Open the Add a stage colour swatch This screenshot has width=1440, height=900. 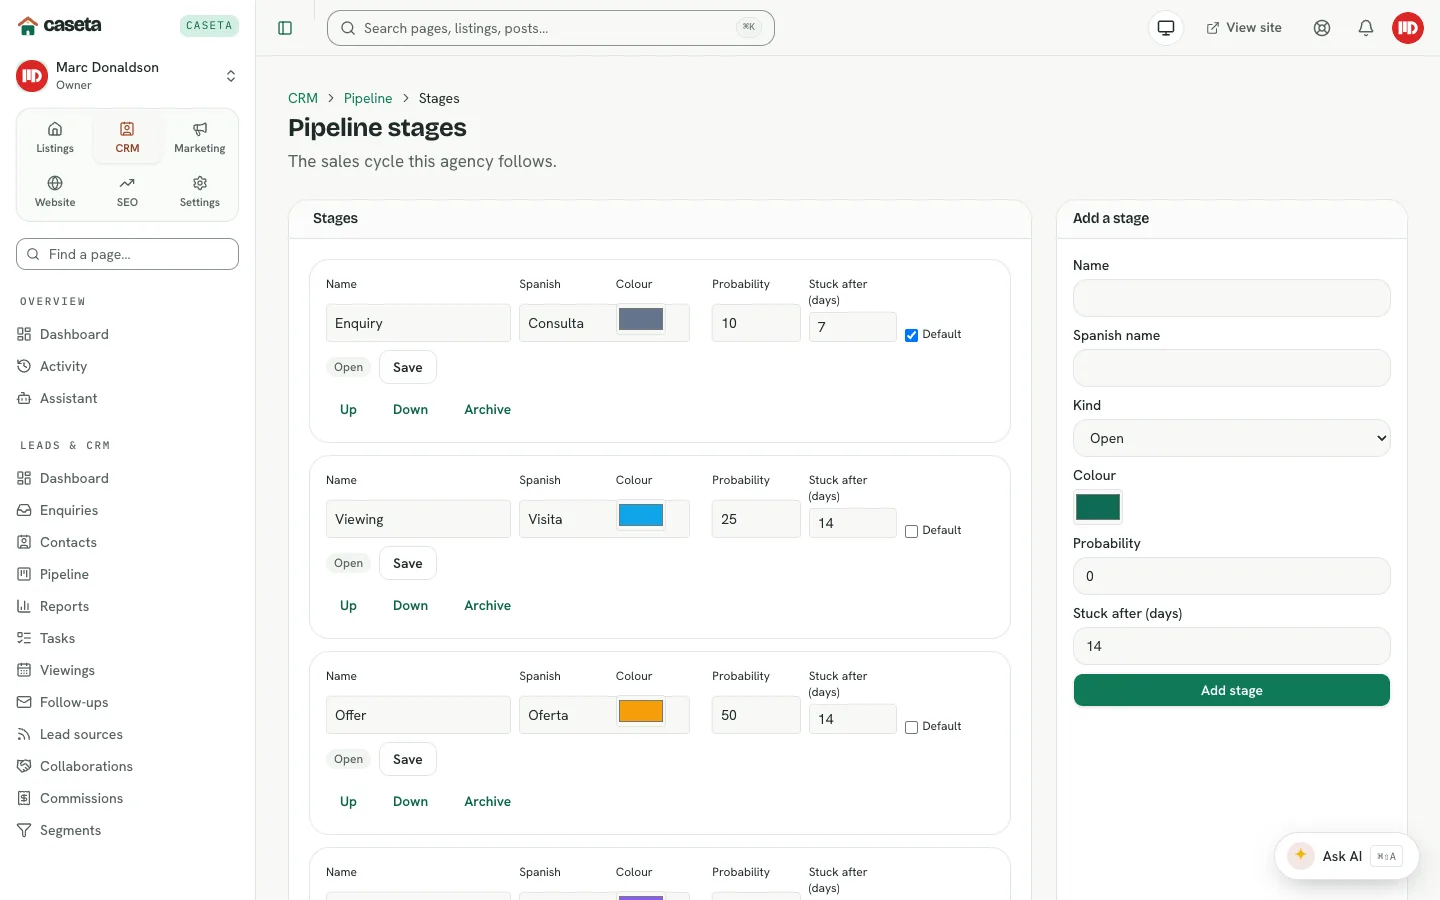[1097, 507]
